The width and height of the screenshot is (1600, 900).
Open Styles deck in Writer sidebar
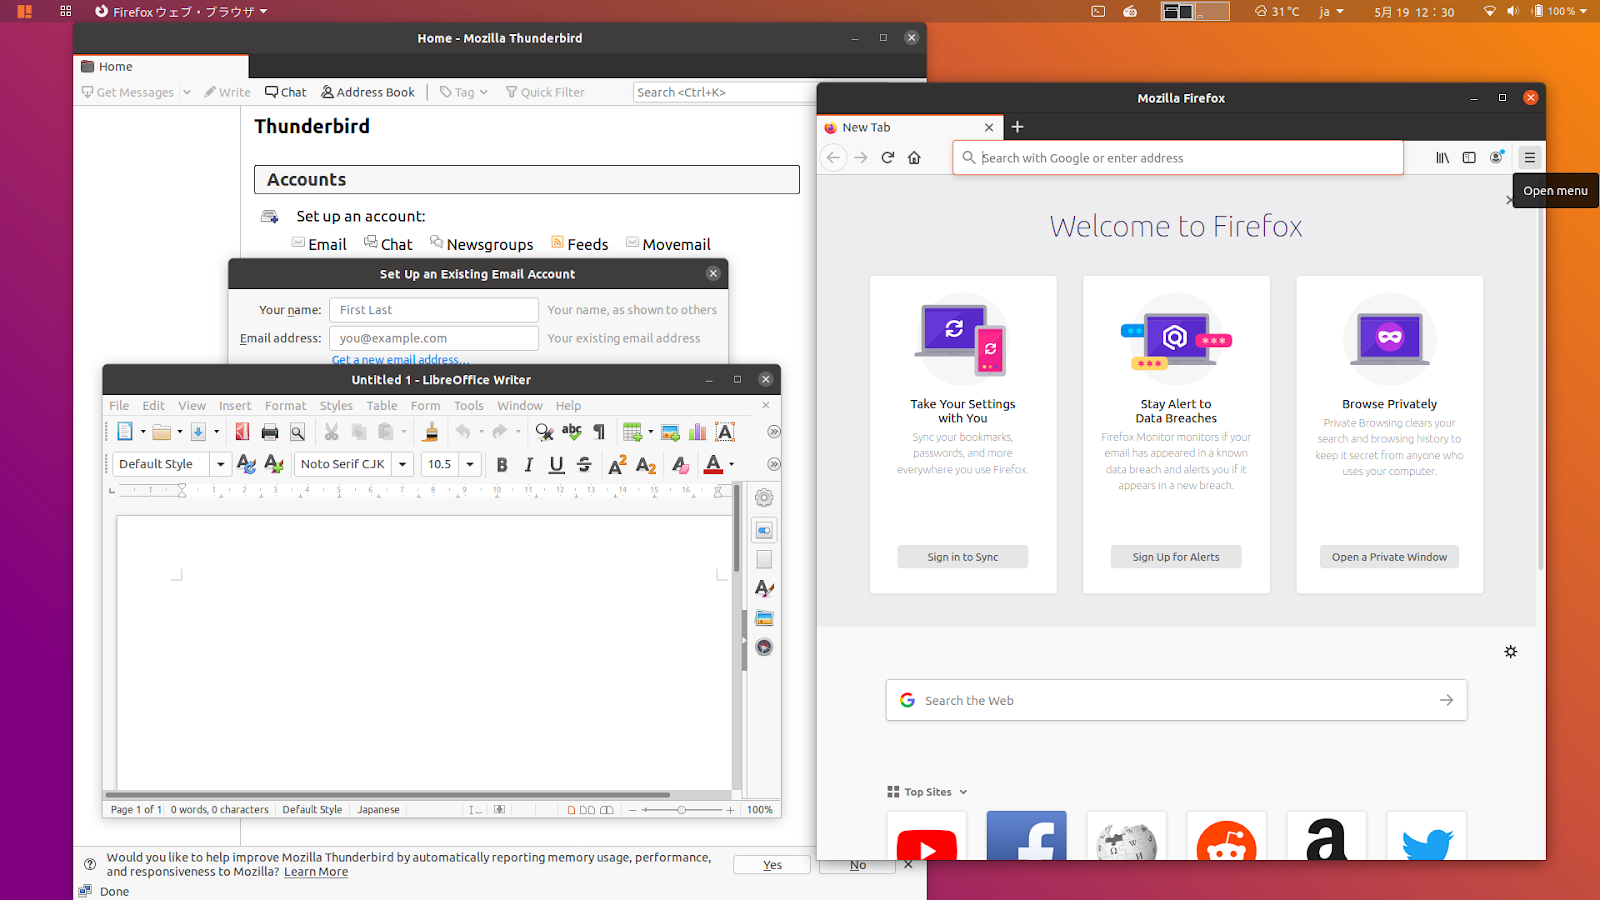click(764, 589)
